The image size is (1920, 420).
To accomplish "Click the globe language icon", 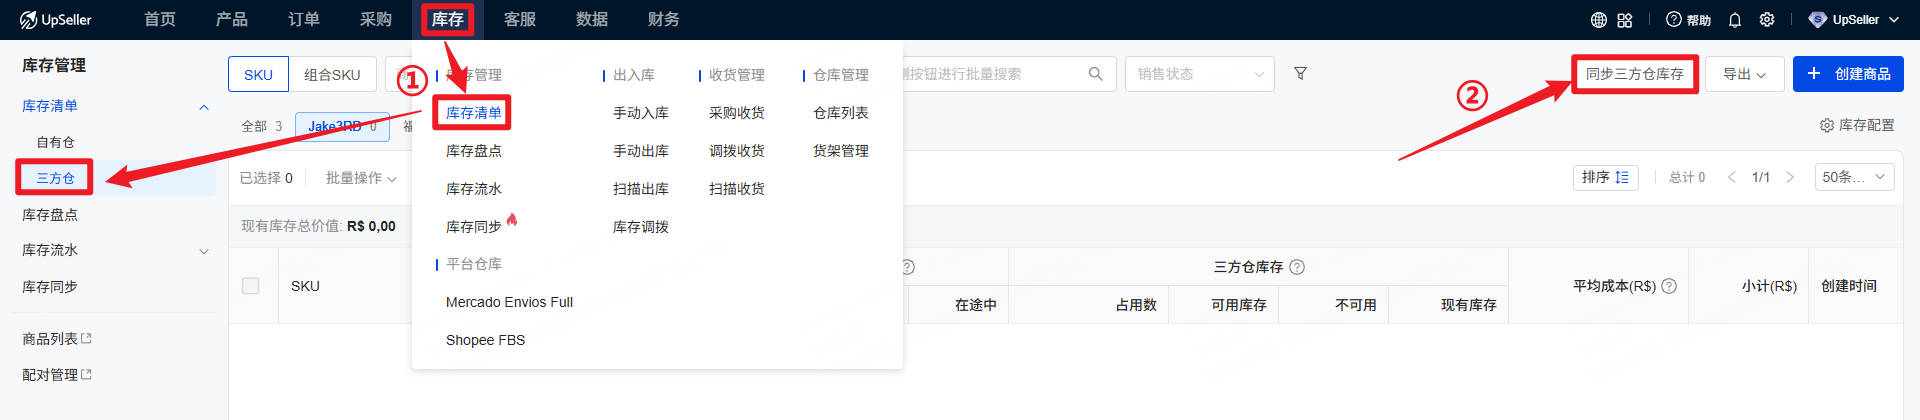I will tap(1598, 20).
